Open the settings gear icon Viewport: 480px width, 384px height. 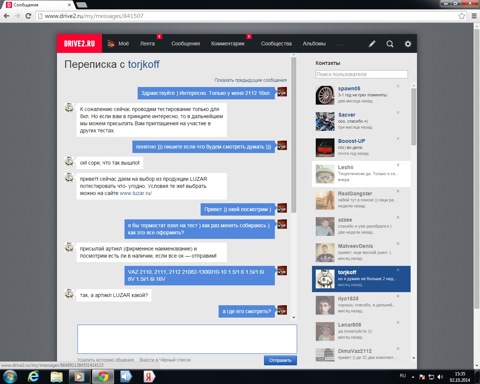(408, 44)
